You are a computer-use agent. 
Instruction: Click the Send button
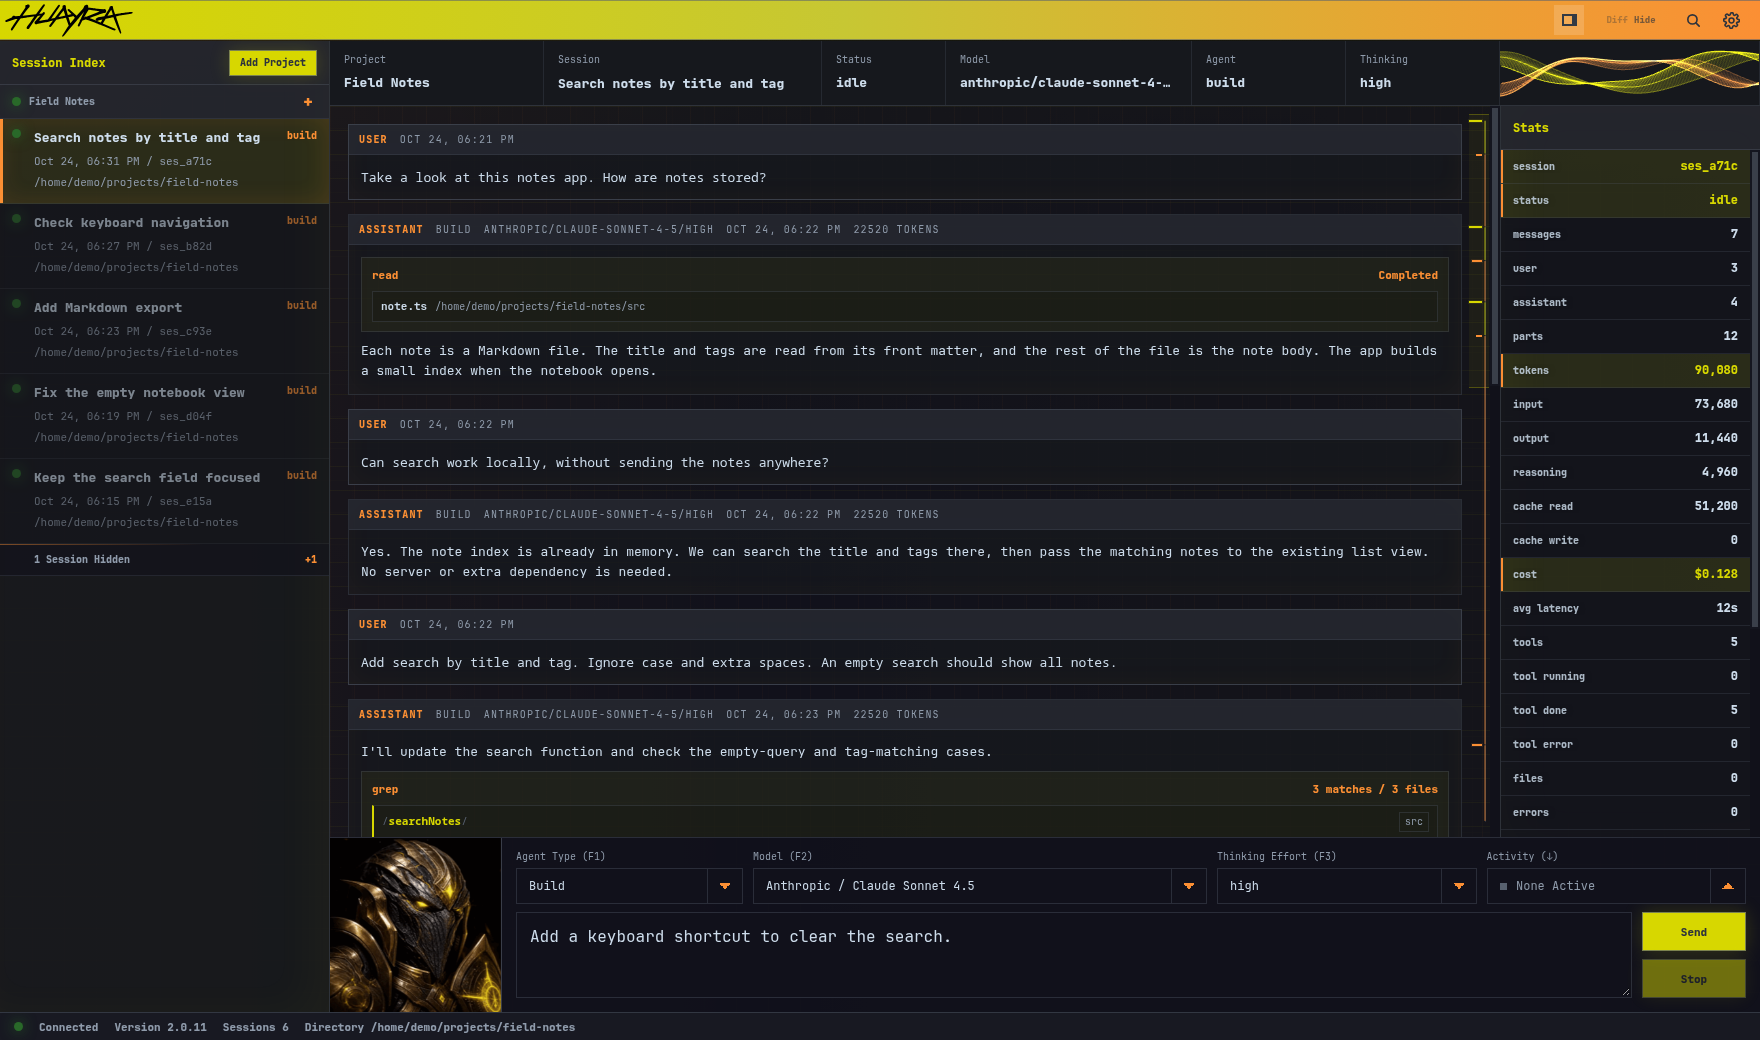pos(1693,932)
